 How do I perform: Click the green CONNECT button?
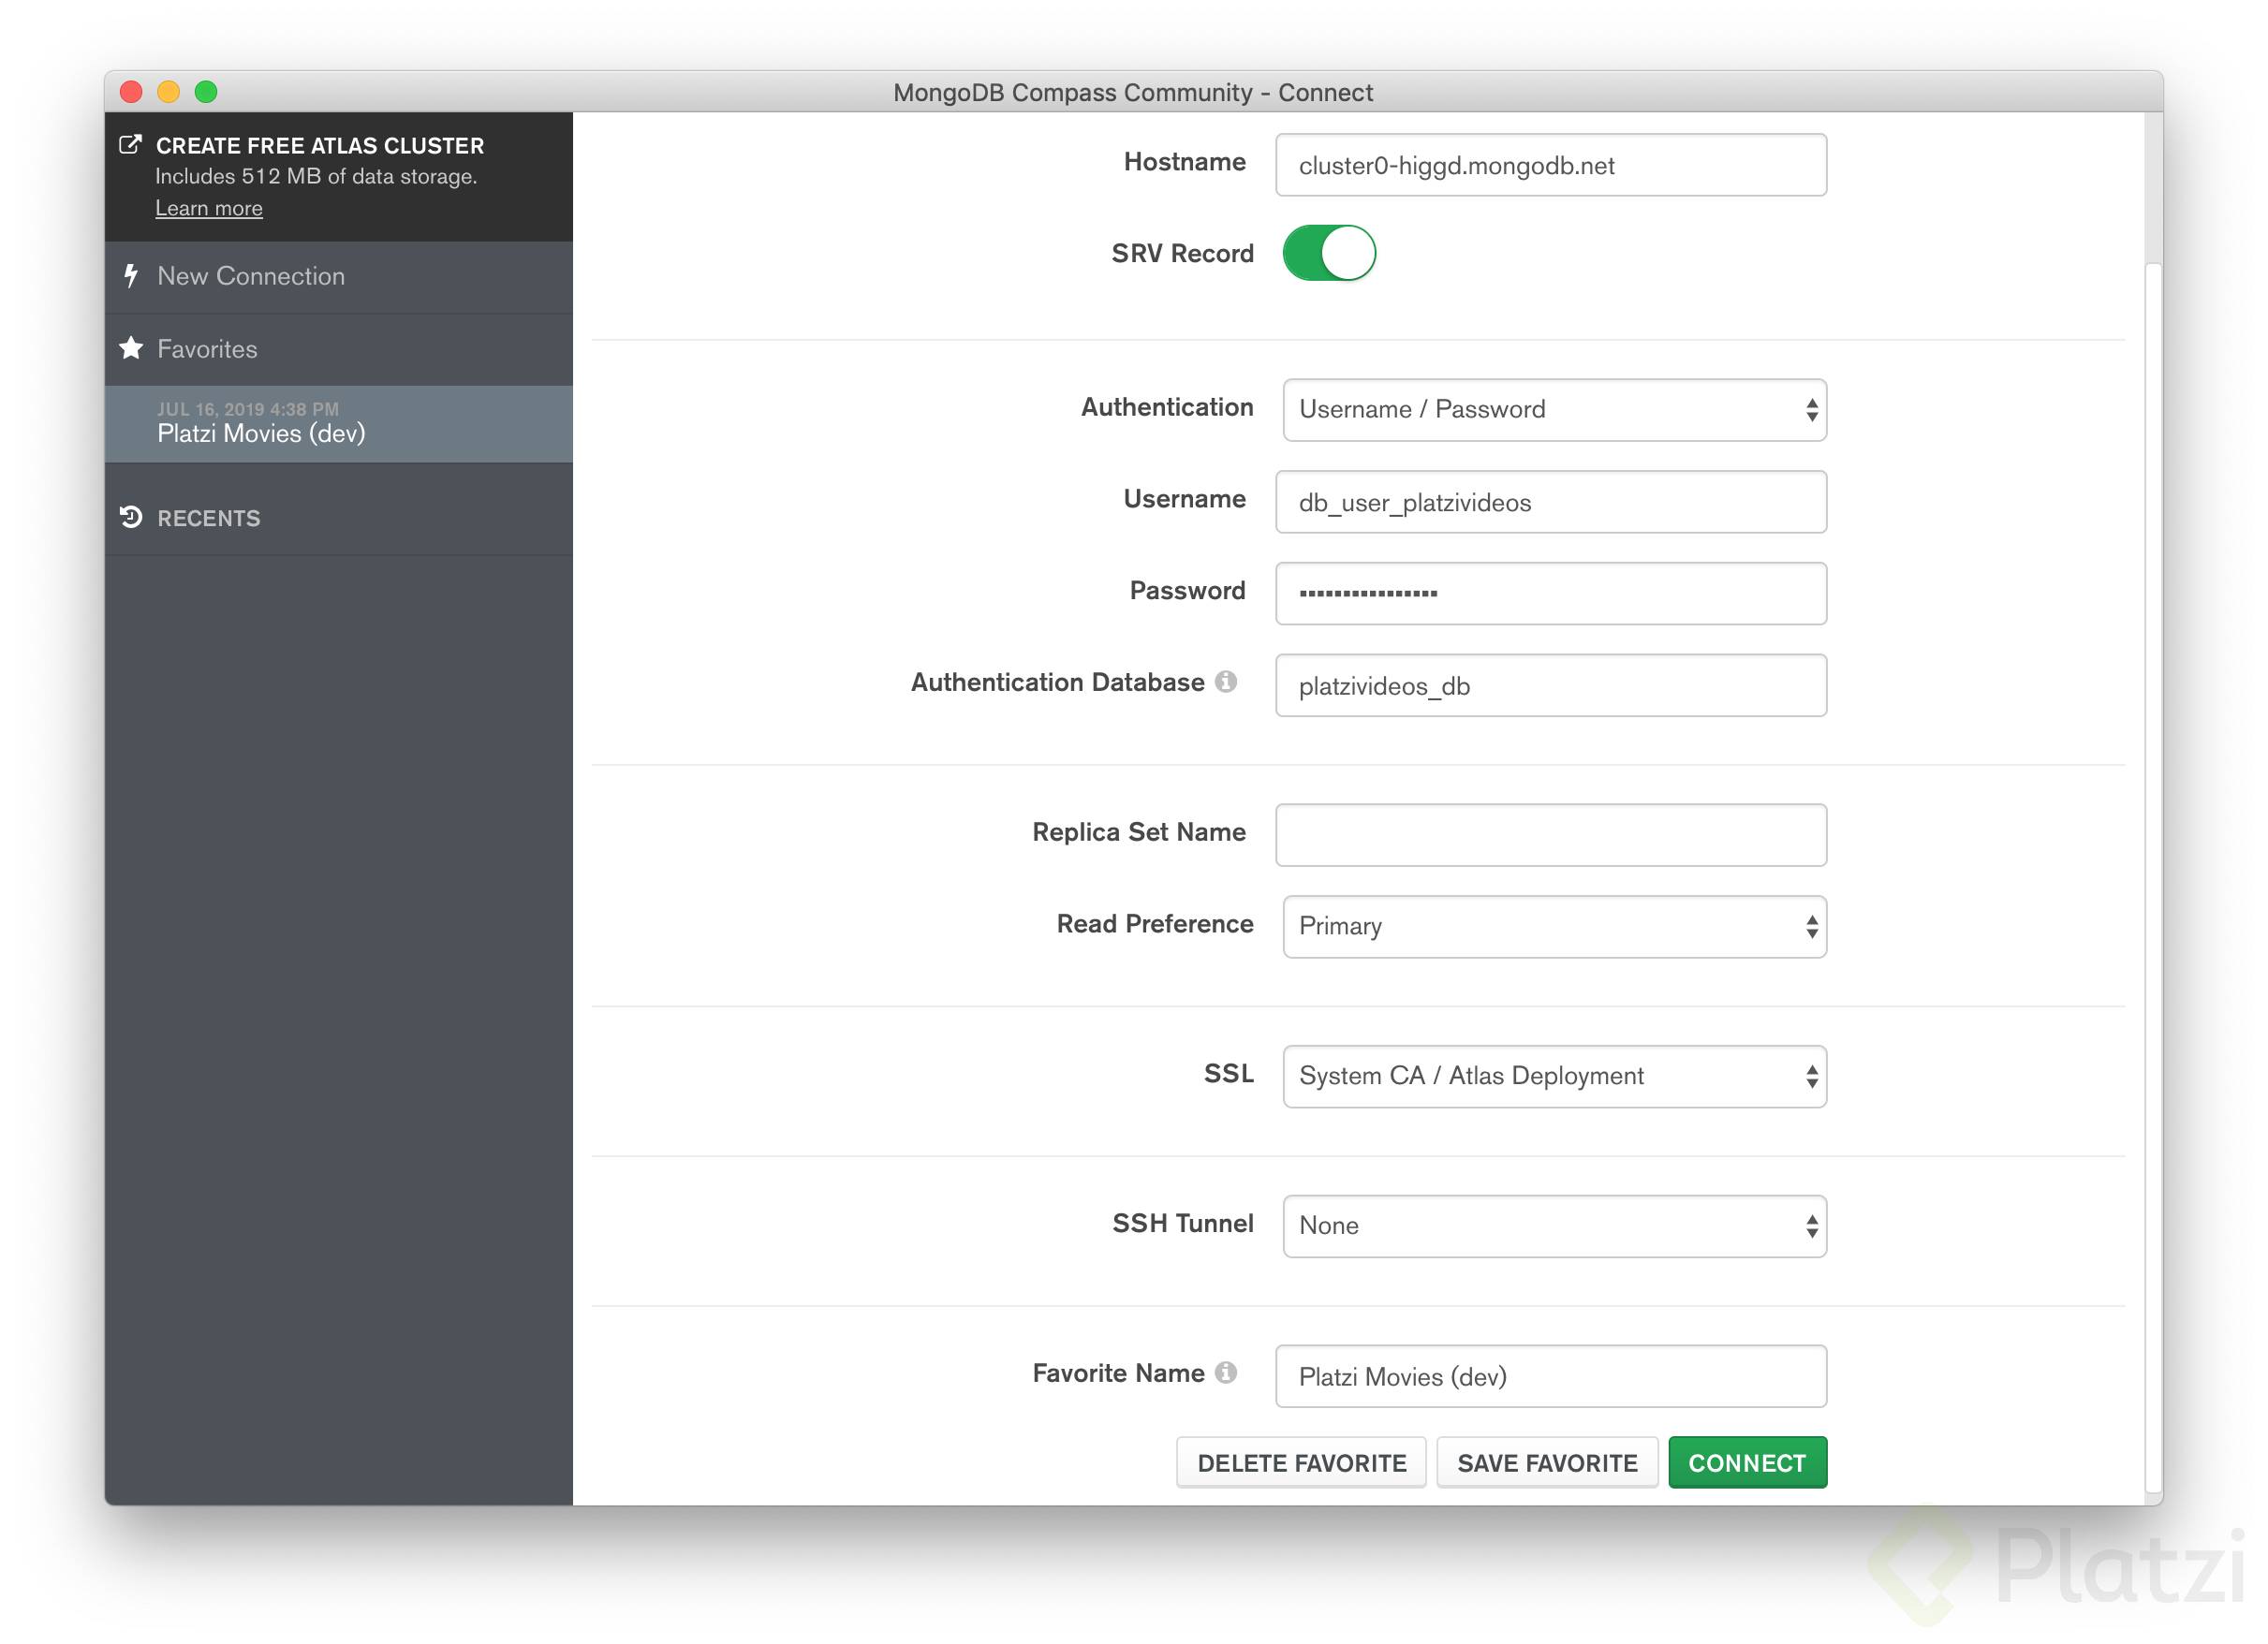click(x=1747, y=1462)
